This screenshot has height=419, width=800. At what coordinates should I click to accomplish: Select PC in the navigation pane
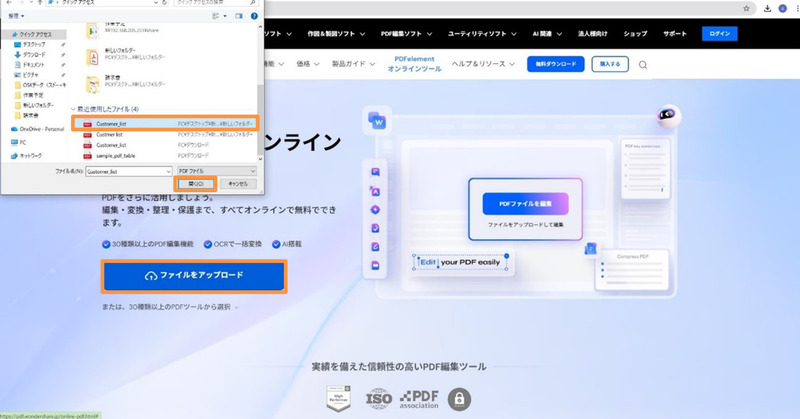click(18, 142)
